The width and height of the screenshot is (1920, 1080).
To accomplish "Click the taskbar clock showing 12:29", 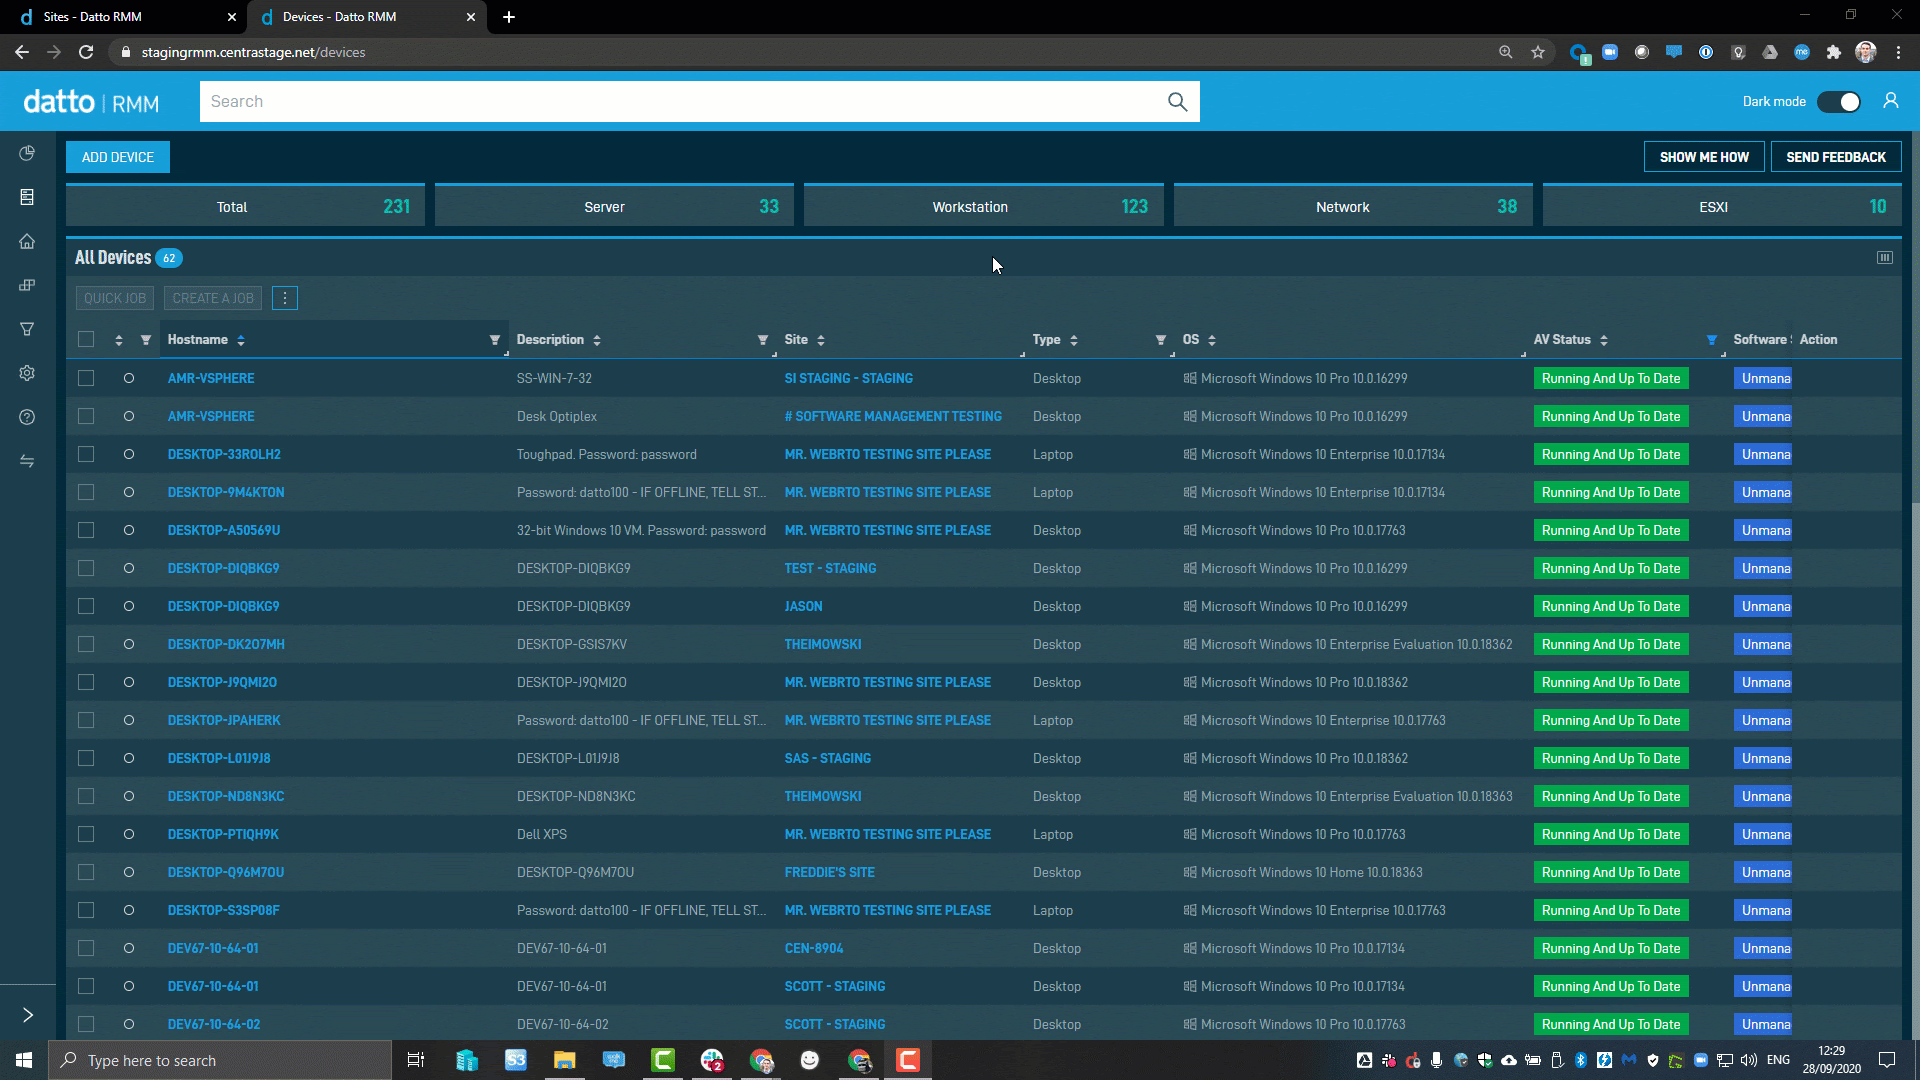I will [x=1832, y=1060].
